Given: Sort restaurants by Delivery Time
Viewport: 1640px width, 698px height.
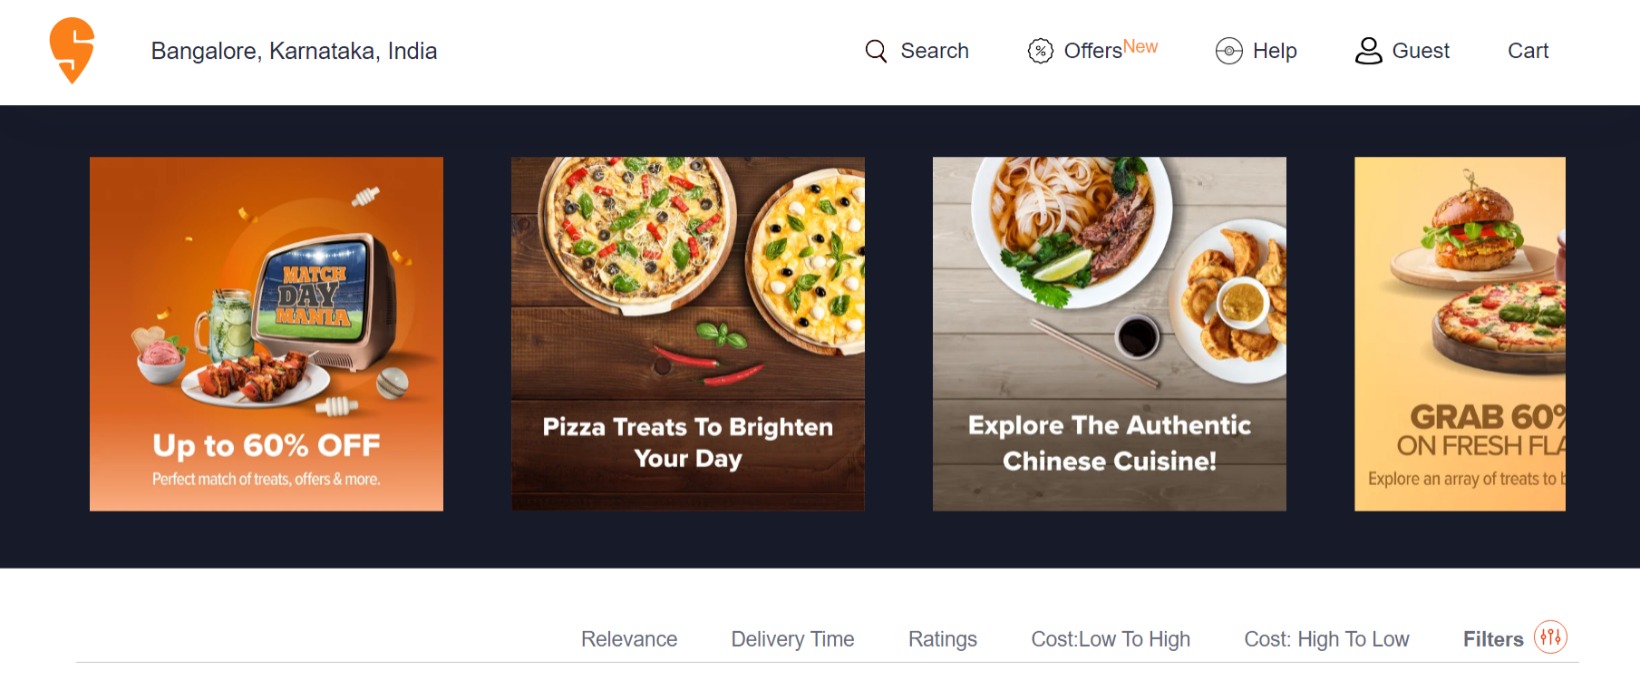Looking at the screenshot, I should 792,639.
